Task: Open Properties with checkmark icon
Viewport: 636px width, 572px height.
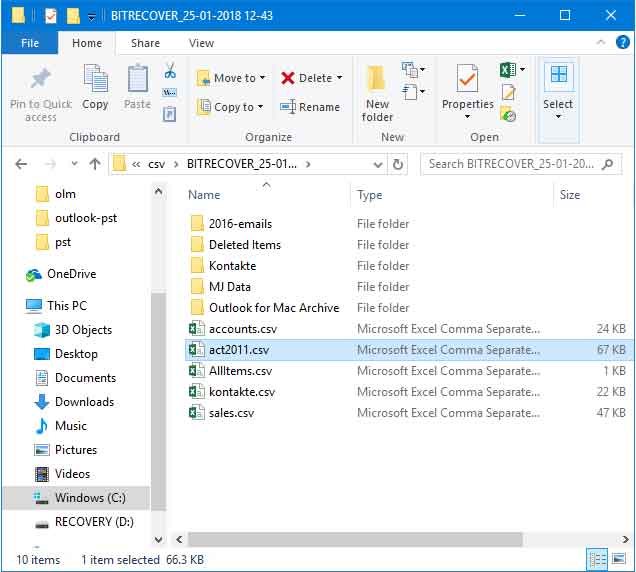Action: pos(467,78)
